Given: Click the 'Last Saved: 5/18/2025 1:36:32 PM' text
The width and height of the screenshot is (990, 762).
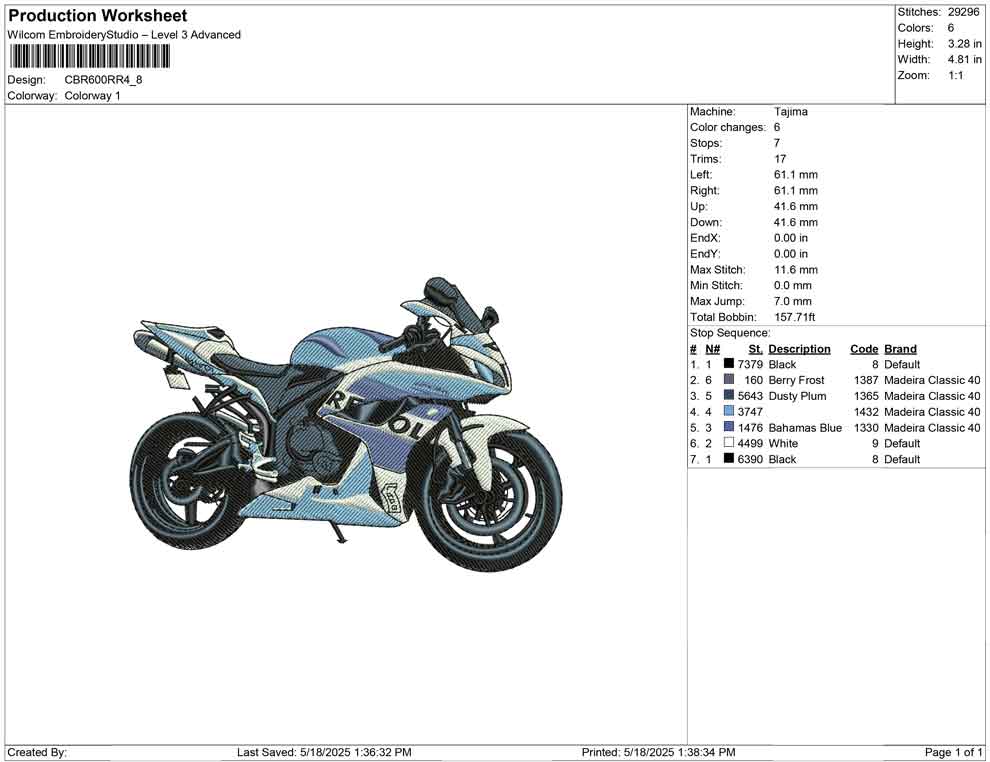Looking at the screenshot, I should coord(324,752).
